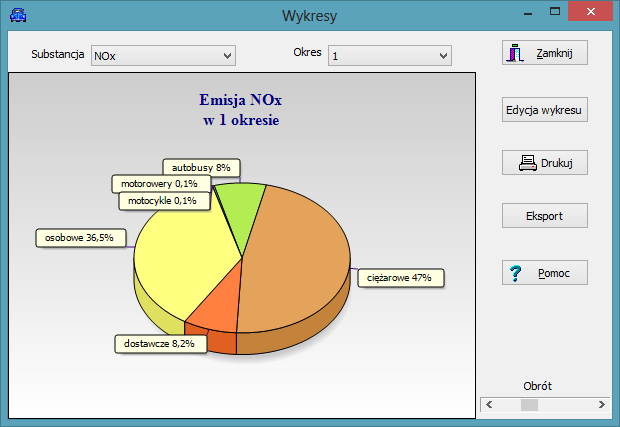Click the motocykle 0,1% label
This screenshot has height=427, width=620.
point(164,201)
